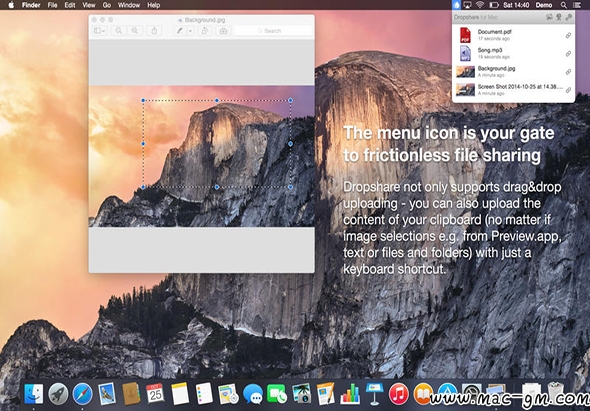
Task: Expand the pen tool dropdown arrow
Action: point(190,31)
